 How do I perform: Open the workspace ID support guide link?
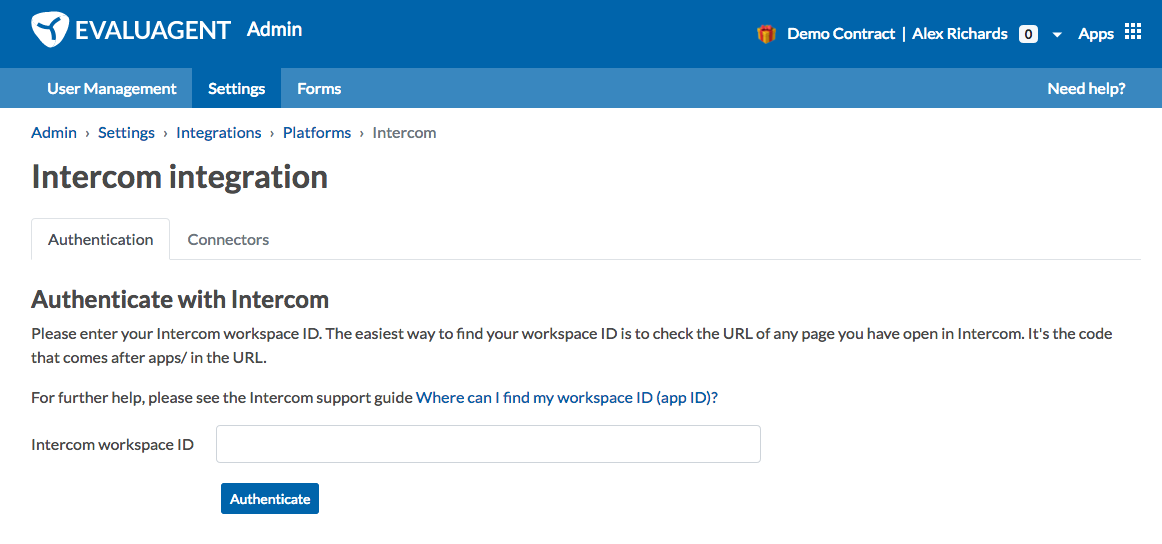point(567,397)
